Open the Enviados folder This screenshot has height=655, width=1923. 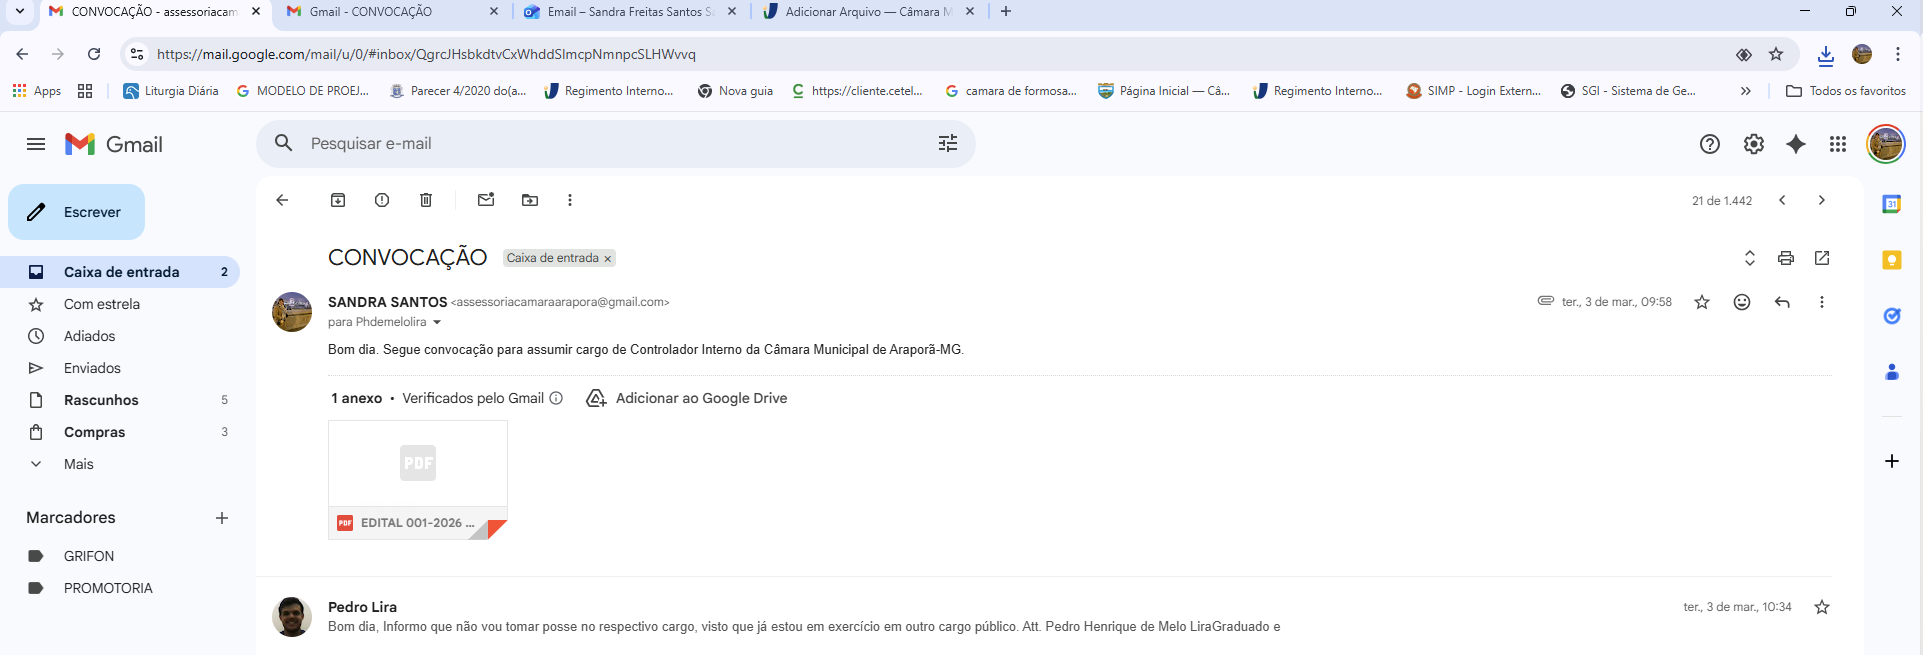[92, 368]
